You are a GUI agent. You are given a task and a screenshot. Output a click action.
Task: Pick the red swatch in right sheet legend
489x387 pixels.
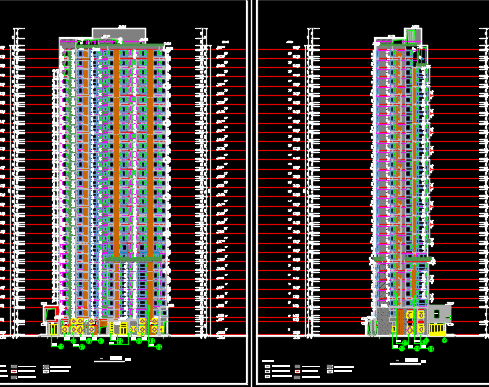point(297,371)
